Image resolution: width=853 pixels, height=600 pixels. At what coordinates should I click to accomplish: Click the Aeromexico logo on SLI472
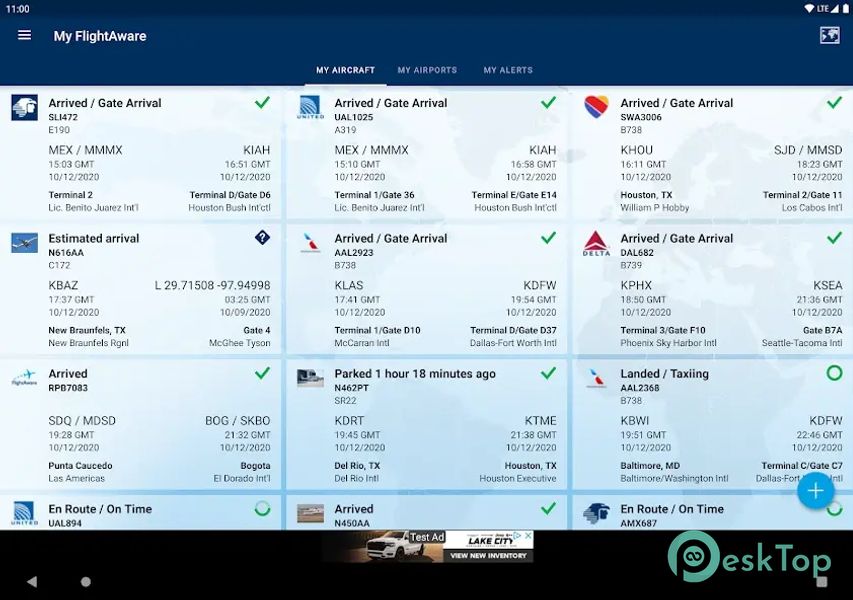tap(25, 108)
